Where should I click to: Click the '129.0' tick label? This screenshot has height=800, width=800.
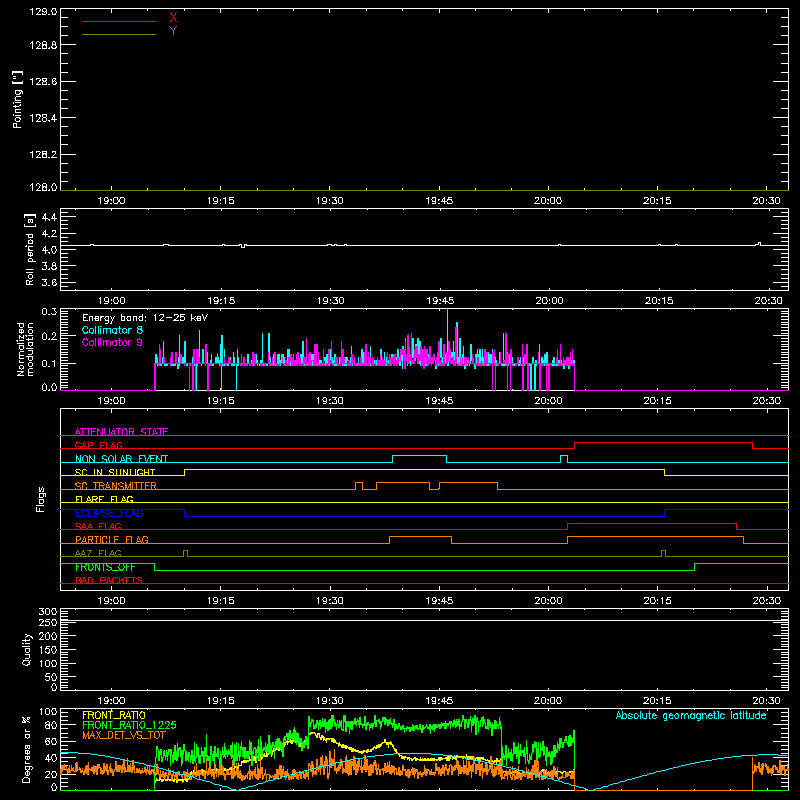[x=43, y=11]
